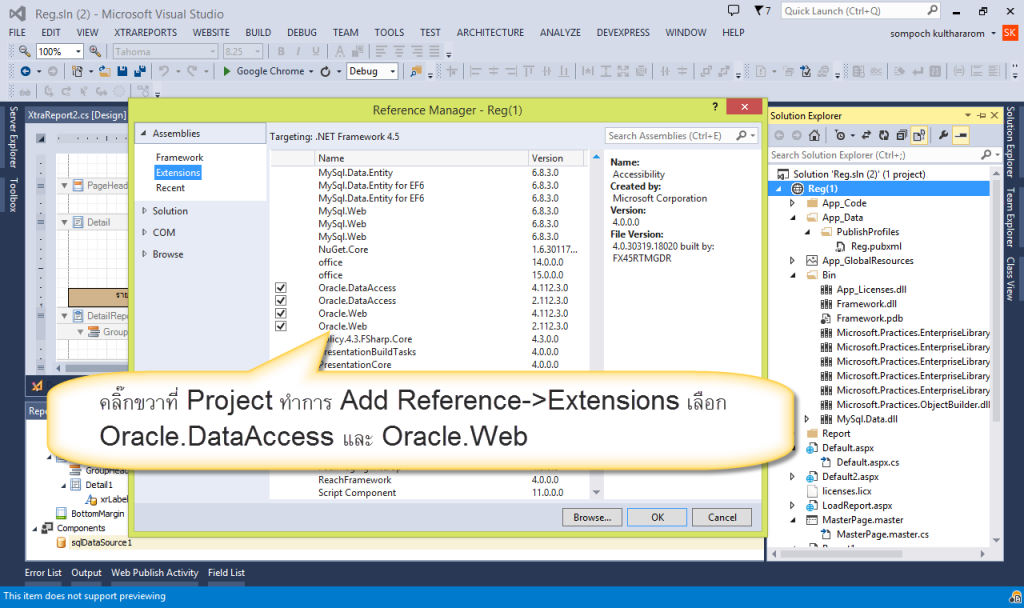This screenshot has width=1024, height=608.
Task: Switch to the Output tab
Action: [86, 572]
